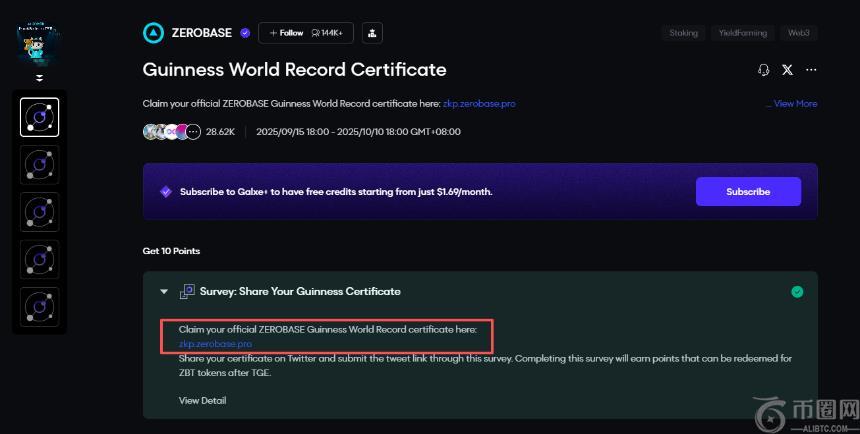The width and height of the screenshot is (860, 434).
Task: Expand the description with View More
Action: [x=791, y=104]
